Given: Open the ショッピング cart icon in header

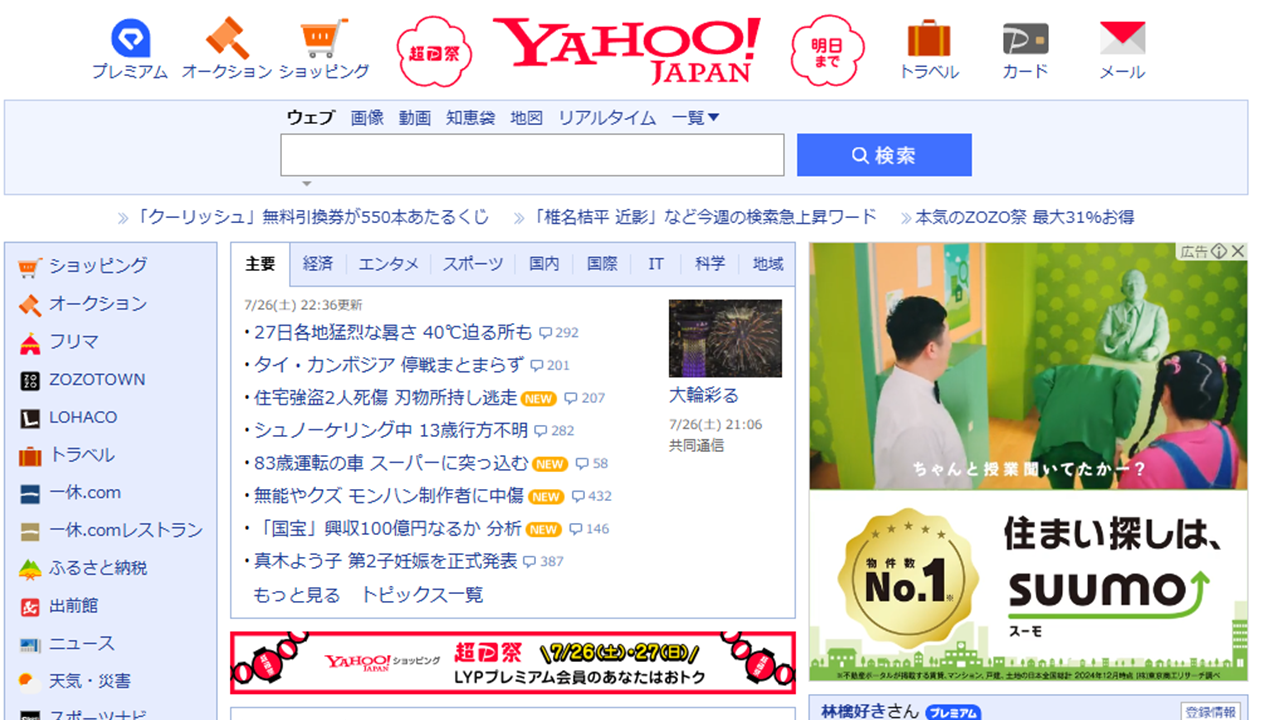Looking at the screenshot, I should 324,38.
